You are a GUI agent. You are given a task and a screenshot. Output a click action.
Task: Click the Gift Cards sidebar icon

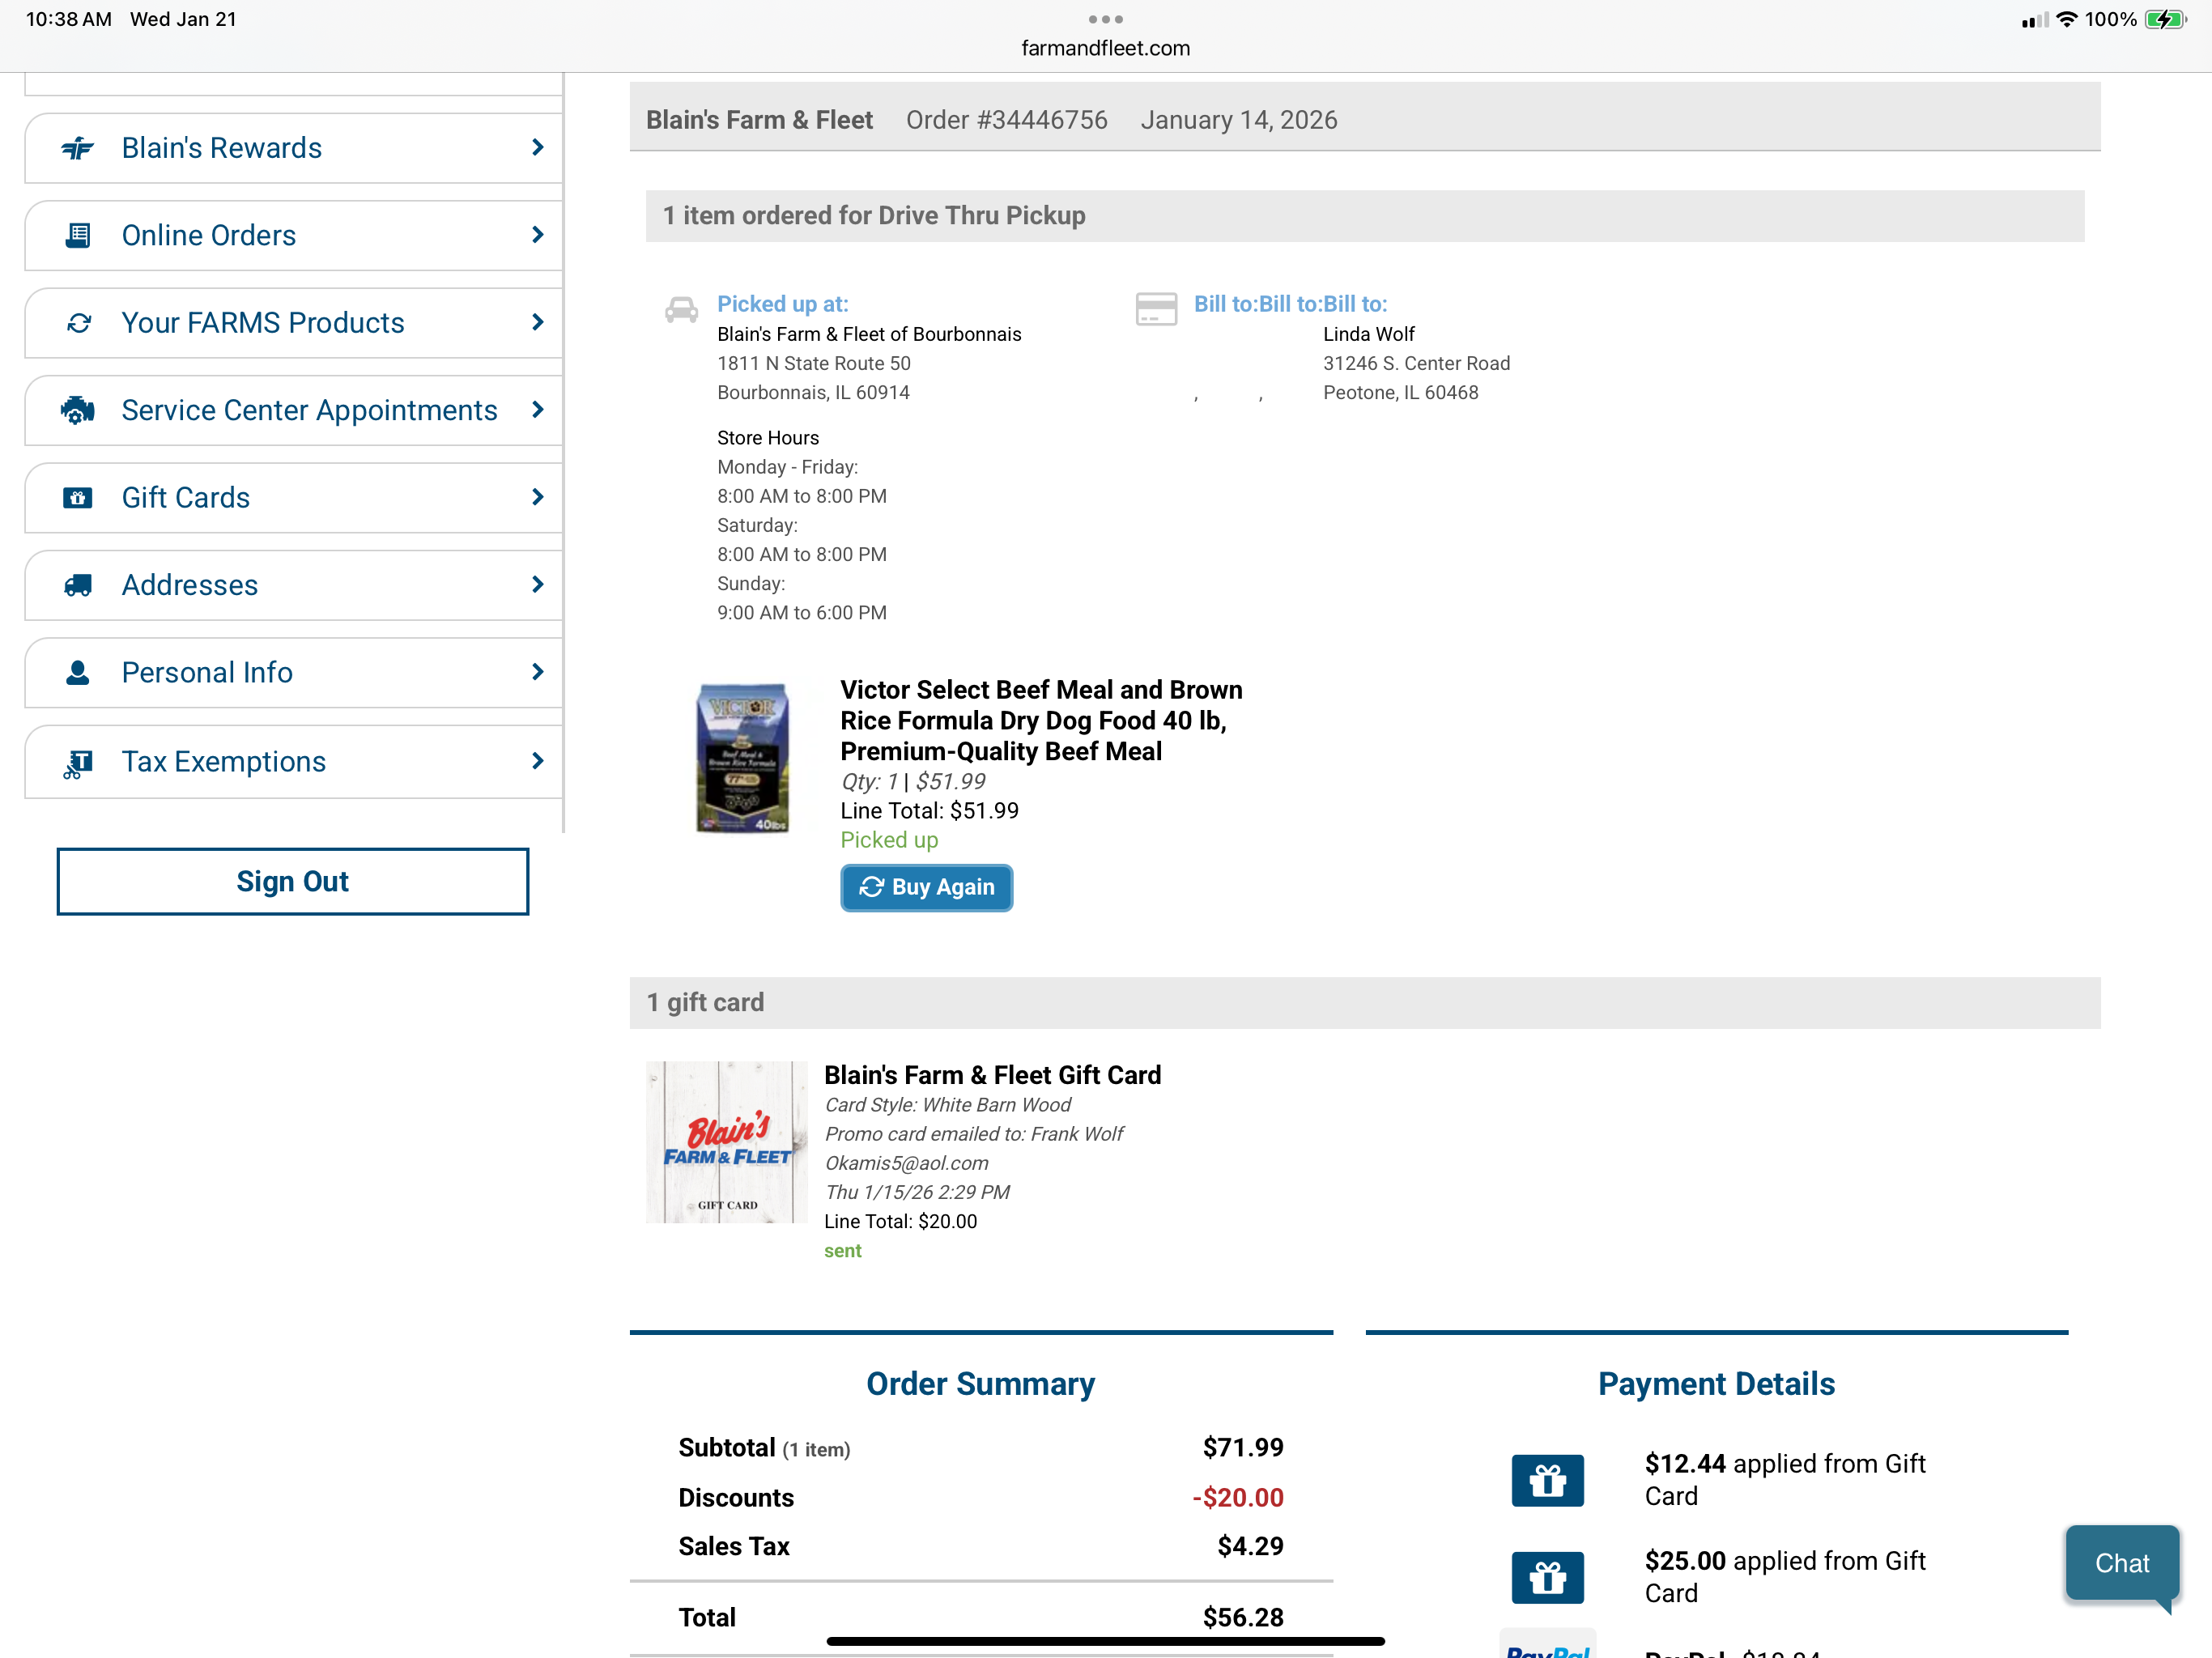click(77, 498)
